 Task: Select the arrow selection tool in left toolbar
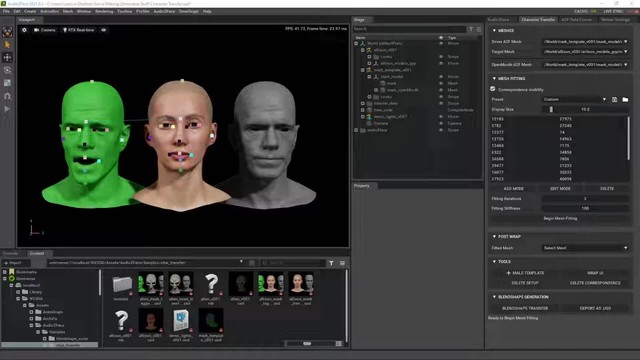tap(7, 44)
